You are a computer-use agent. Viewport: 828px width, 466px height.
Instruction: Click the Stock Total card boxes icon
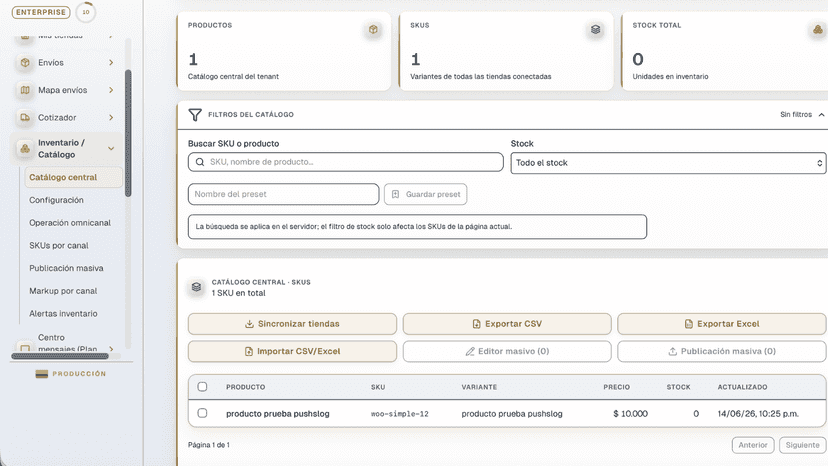pos(818,30)
